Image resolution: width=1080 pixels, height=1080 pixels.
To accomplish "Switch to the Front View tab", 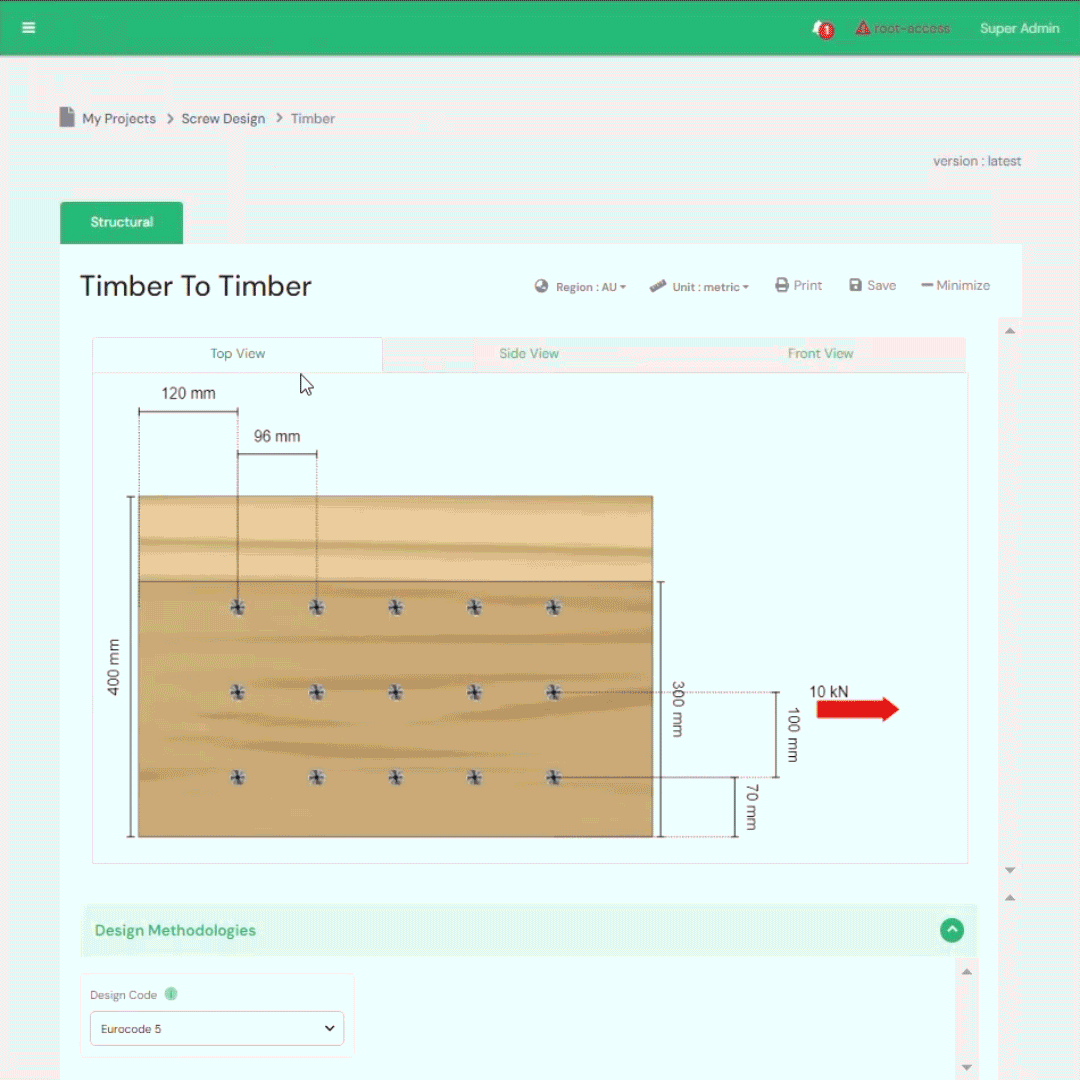I will click(x=820, y=354).
